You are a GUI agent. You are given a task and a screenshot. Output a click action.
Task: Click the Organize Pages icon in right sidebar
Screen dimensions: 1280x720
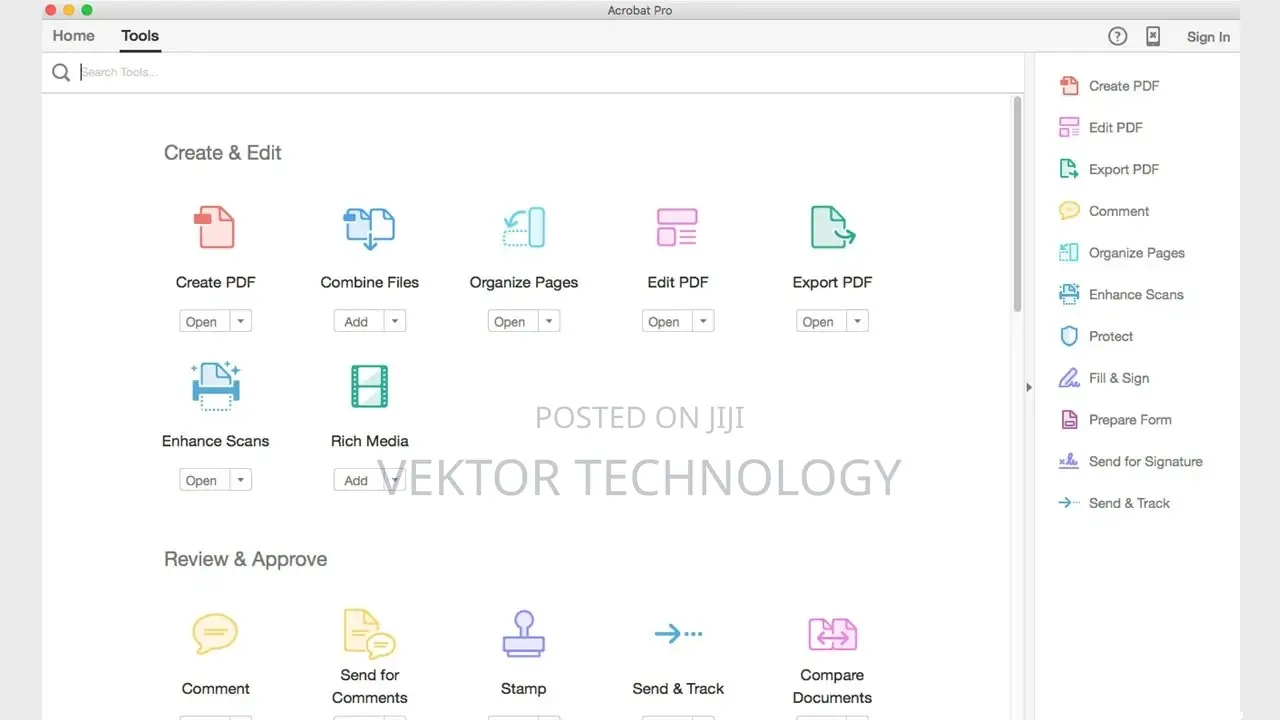click(1069, 253)
